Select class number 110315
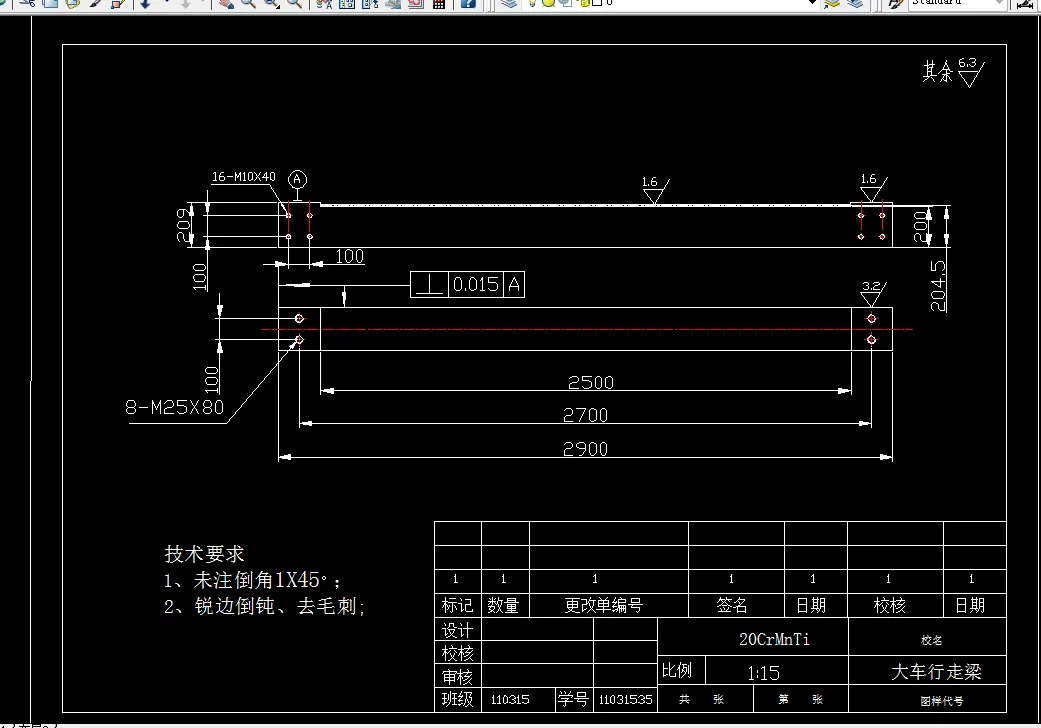Viewport: 1041px width, 728px height. pos(510,699)
